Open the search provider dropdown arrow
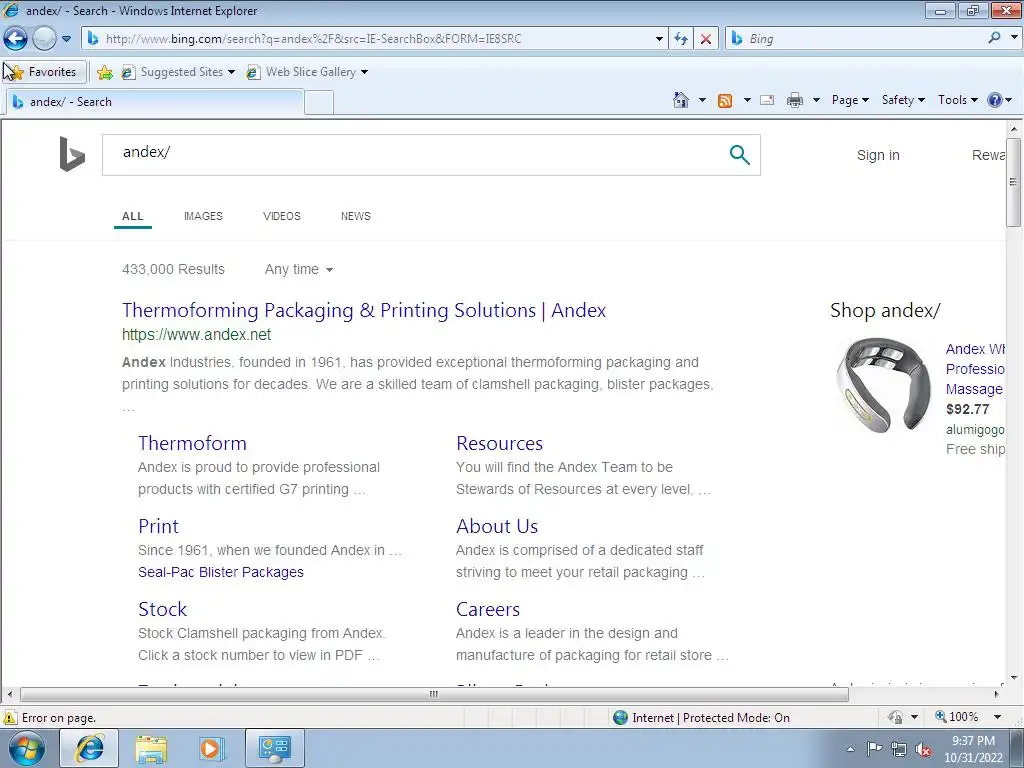This screenshot has width=1024, height=768. 1014,38
